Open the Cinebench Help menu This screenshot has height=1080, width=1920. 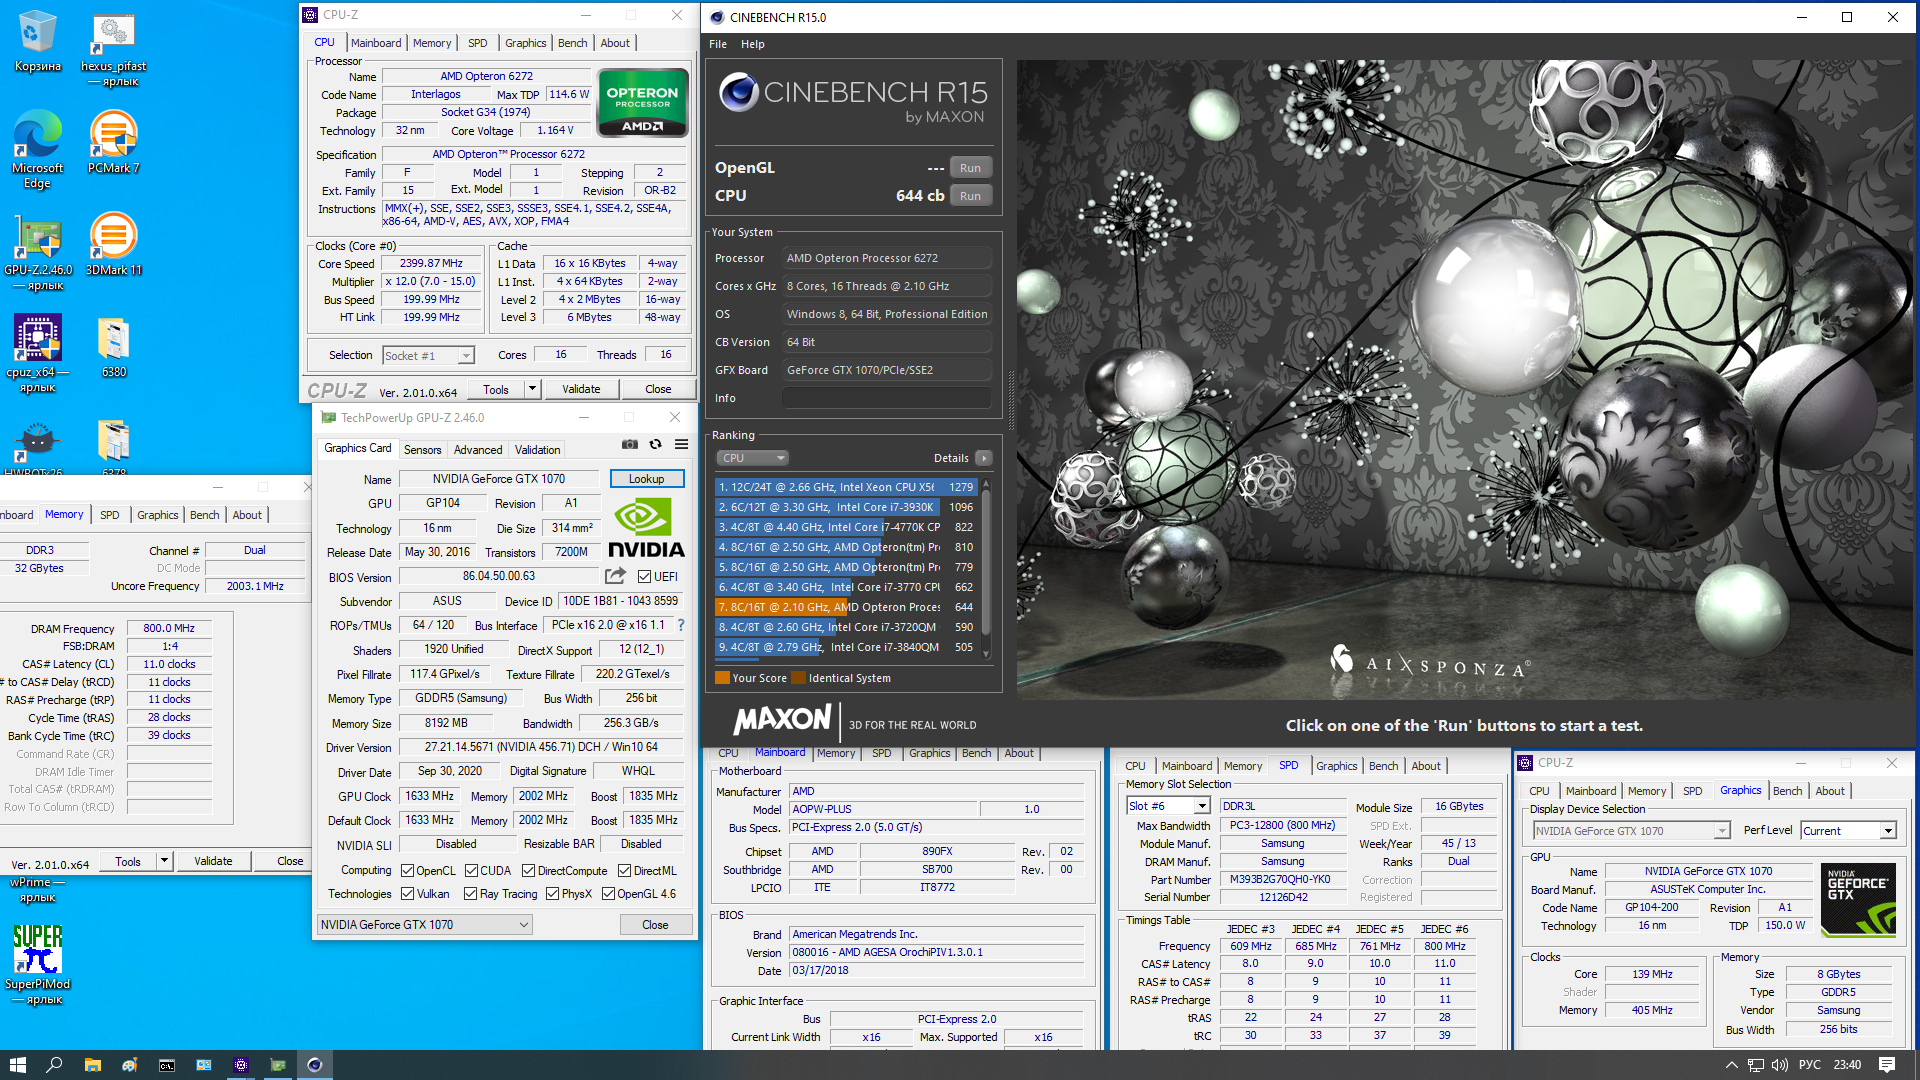[752, 44]
